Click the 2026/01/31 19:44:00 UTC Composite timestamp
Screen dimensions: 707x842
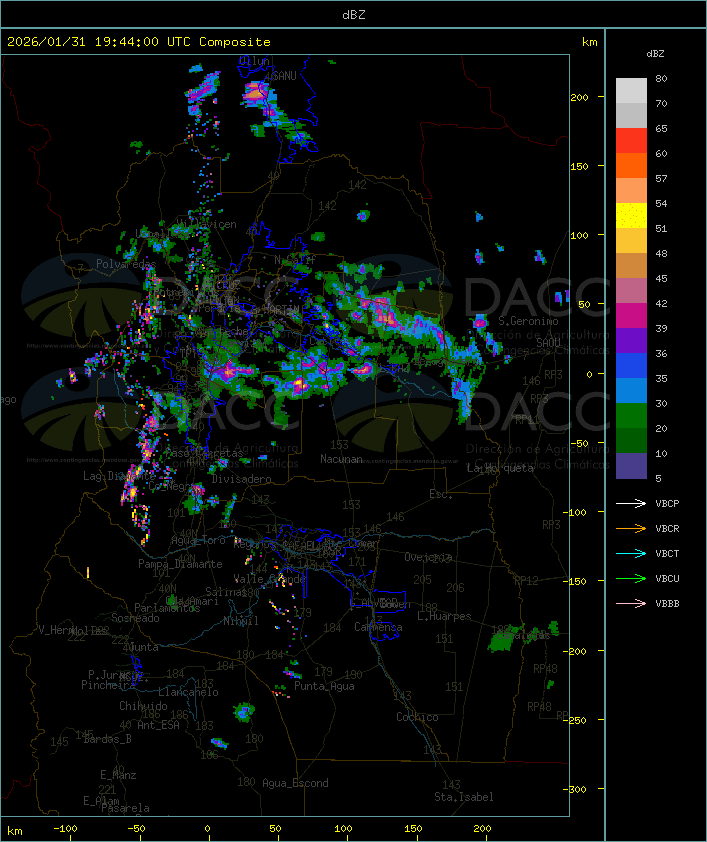[x=139, y=42]
